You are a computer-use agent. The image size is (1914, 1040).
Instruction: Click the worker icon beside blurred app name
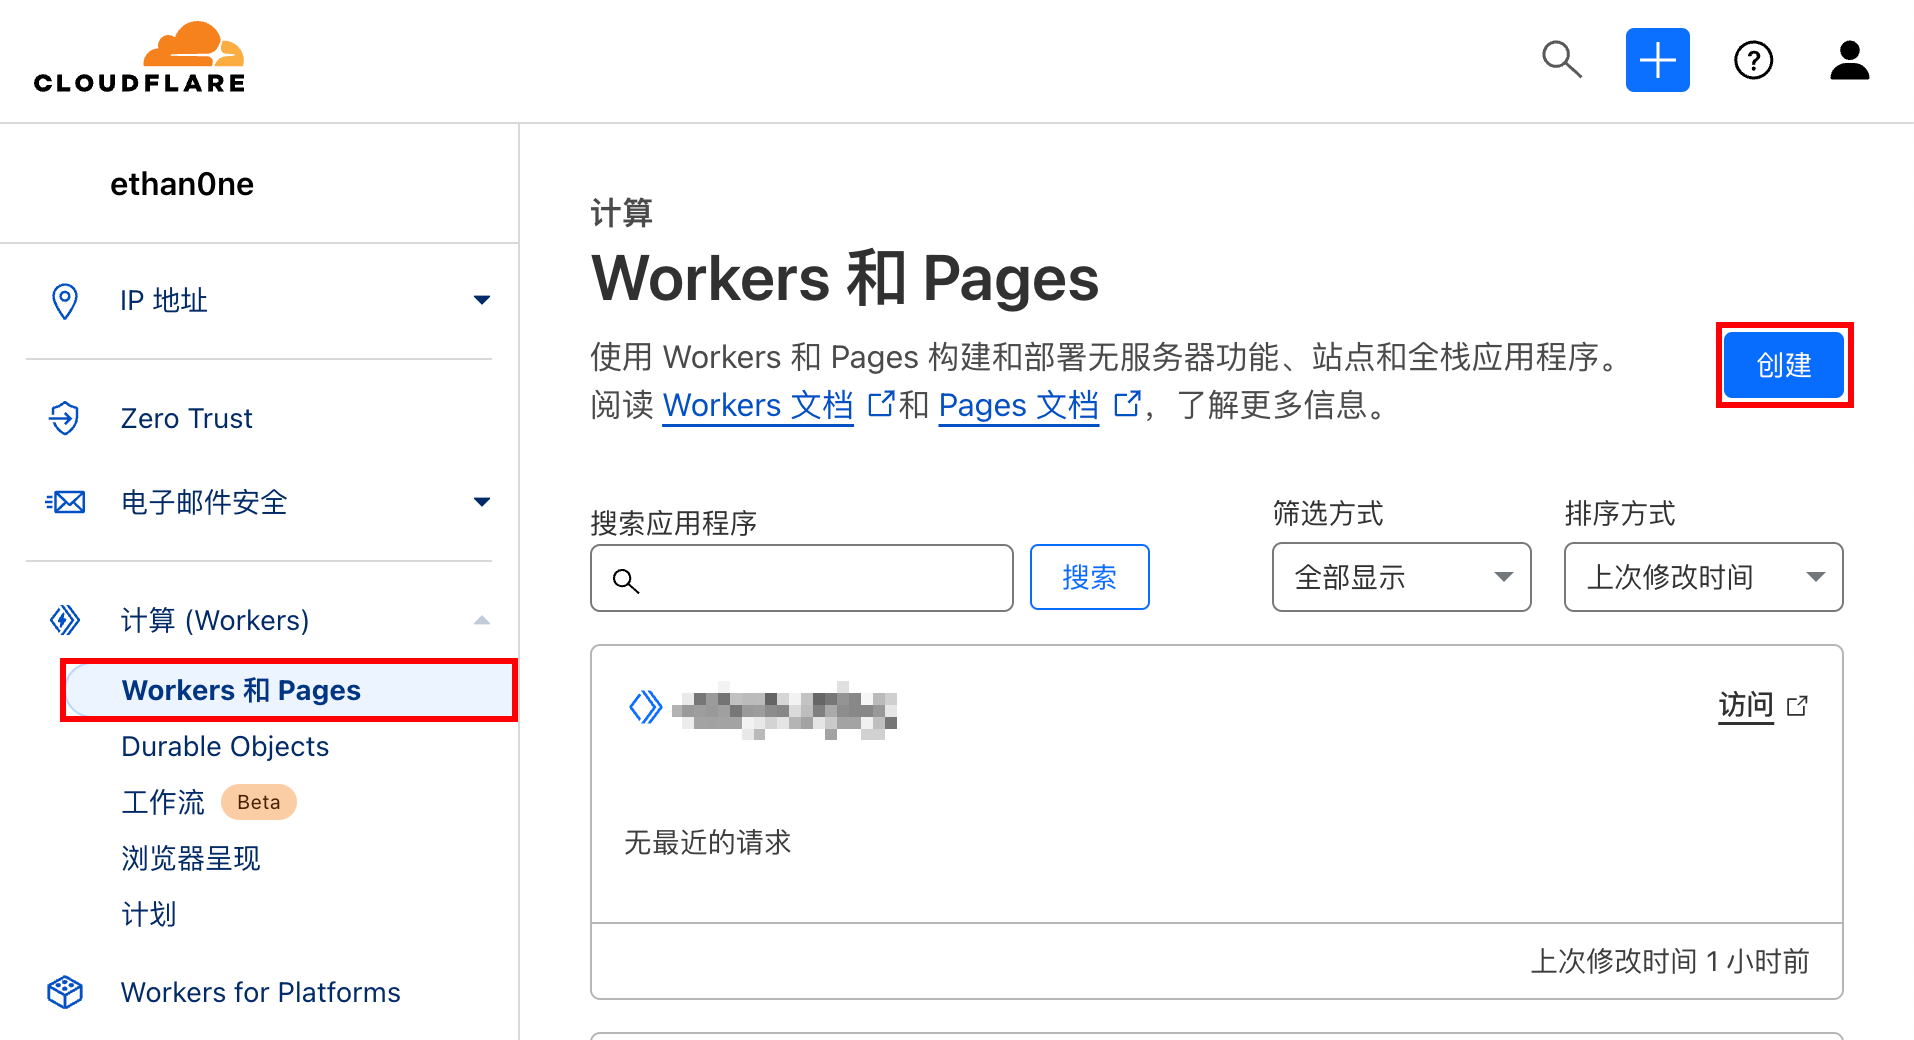point(645,707)
